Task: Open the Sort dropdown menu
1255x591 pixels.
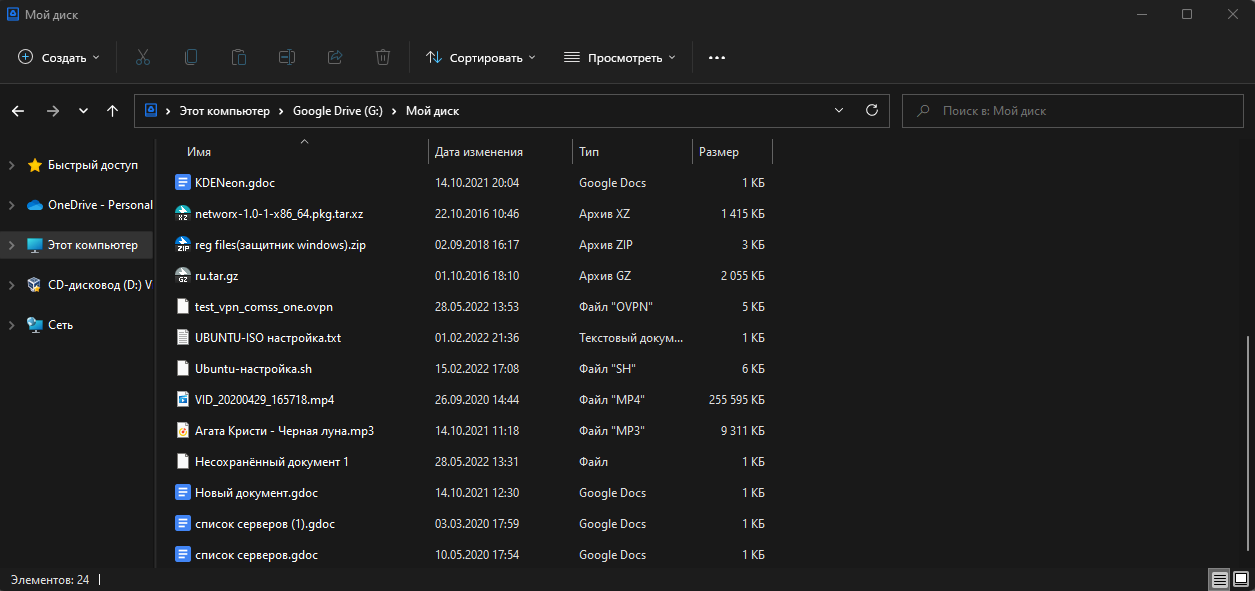Action: [x=481, y=58]
